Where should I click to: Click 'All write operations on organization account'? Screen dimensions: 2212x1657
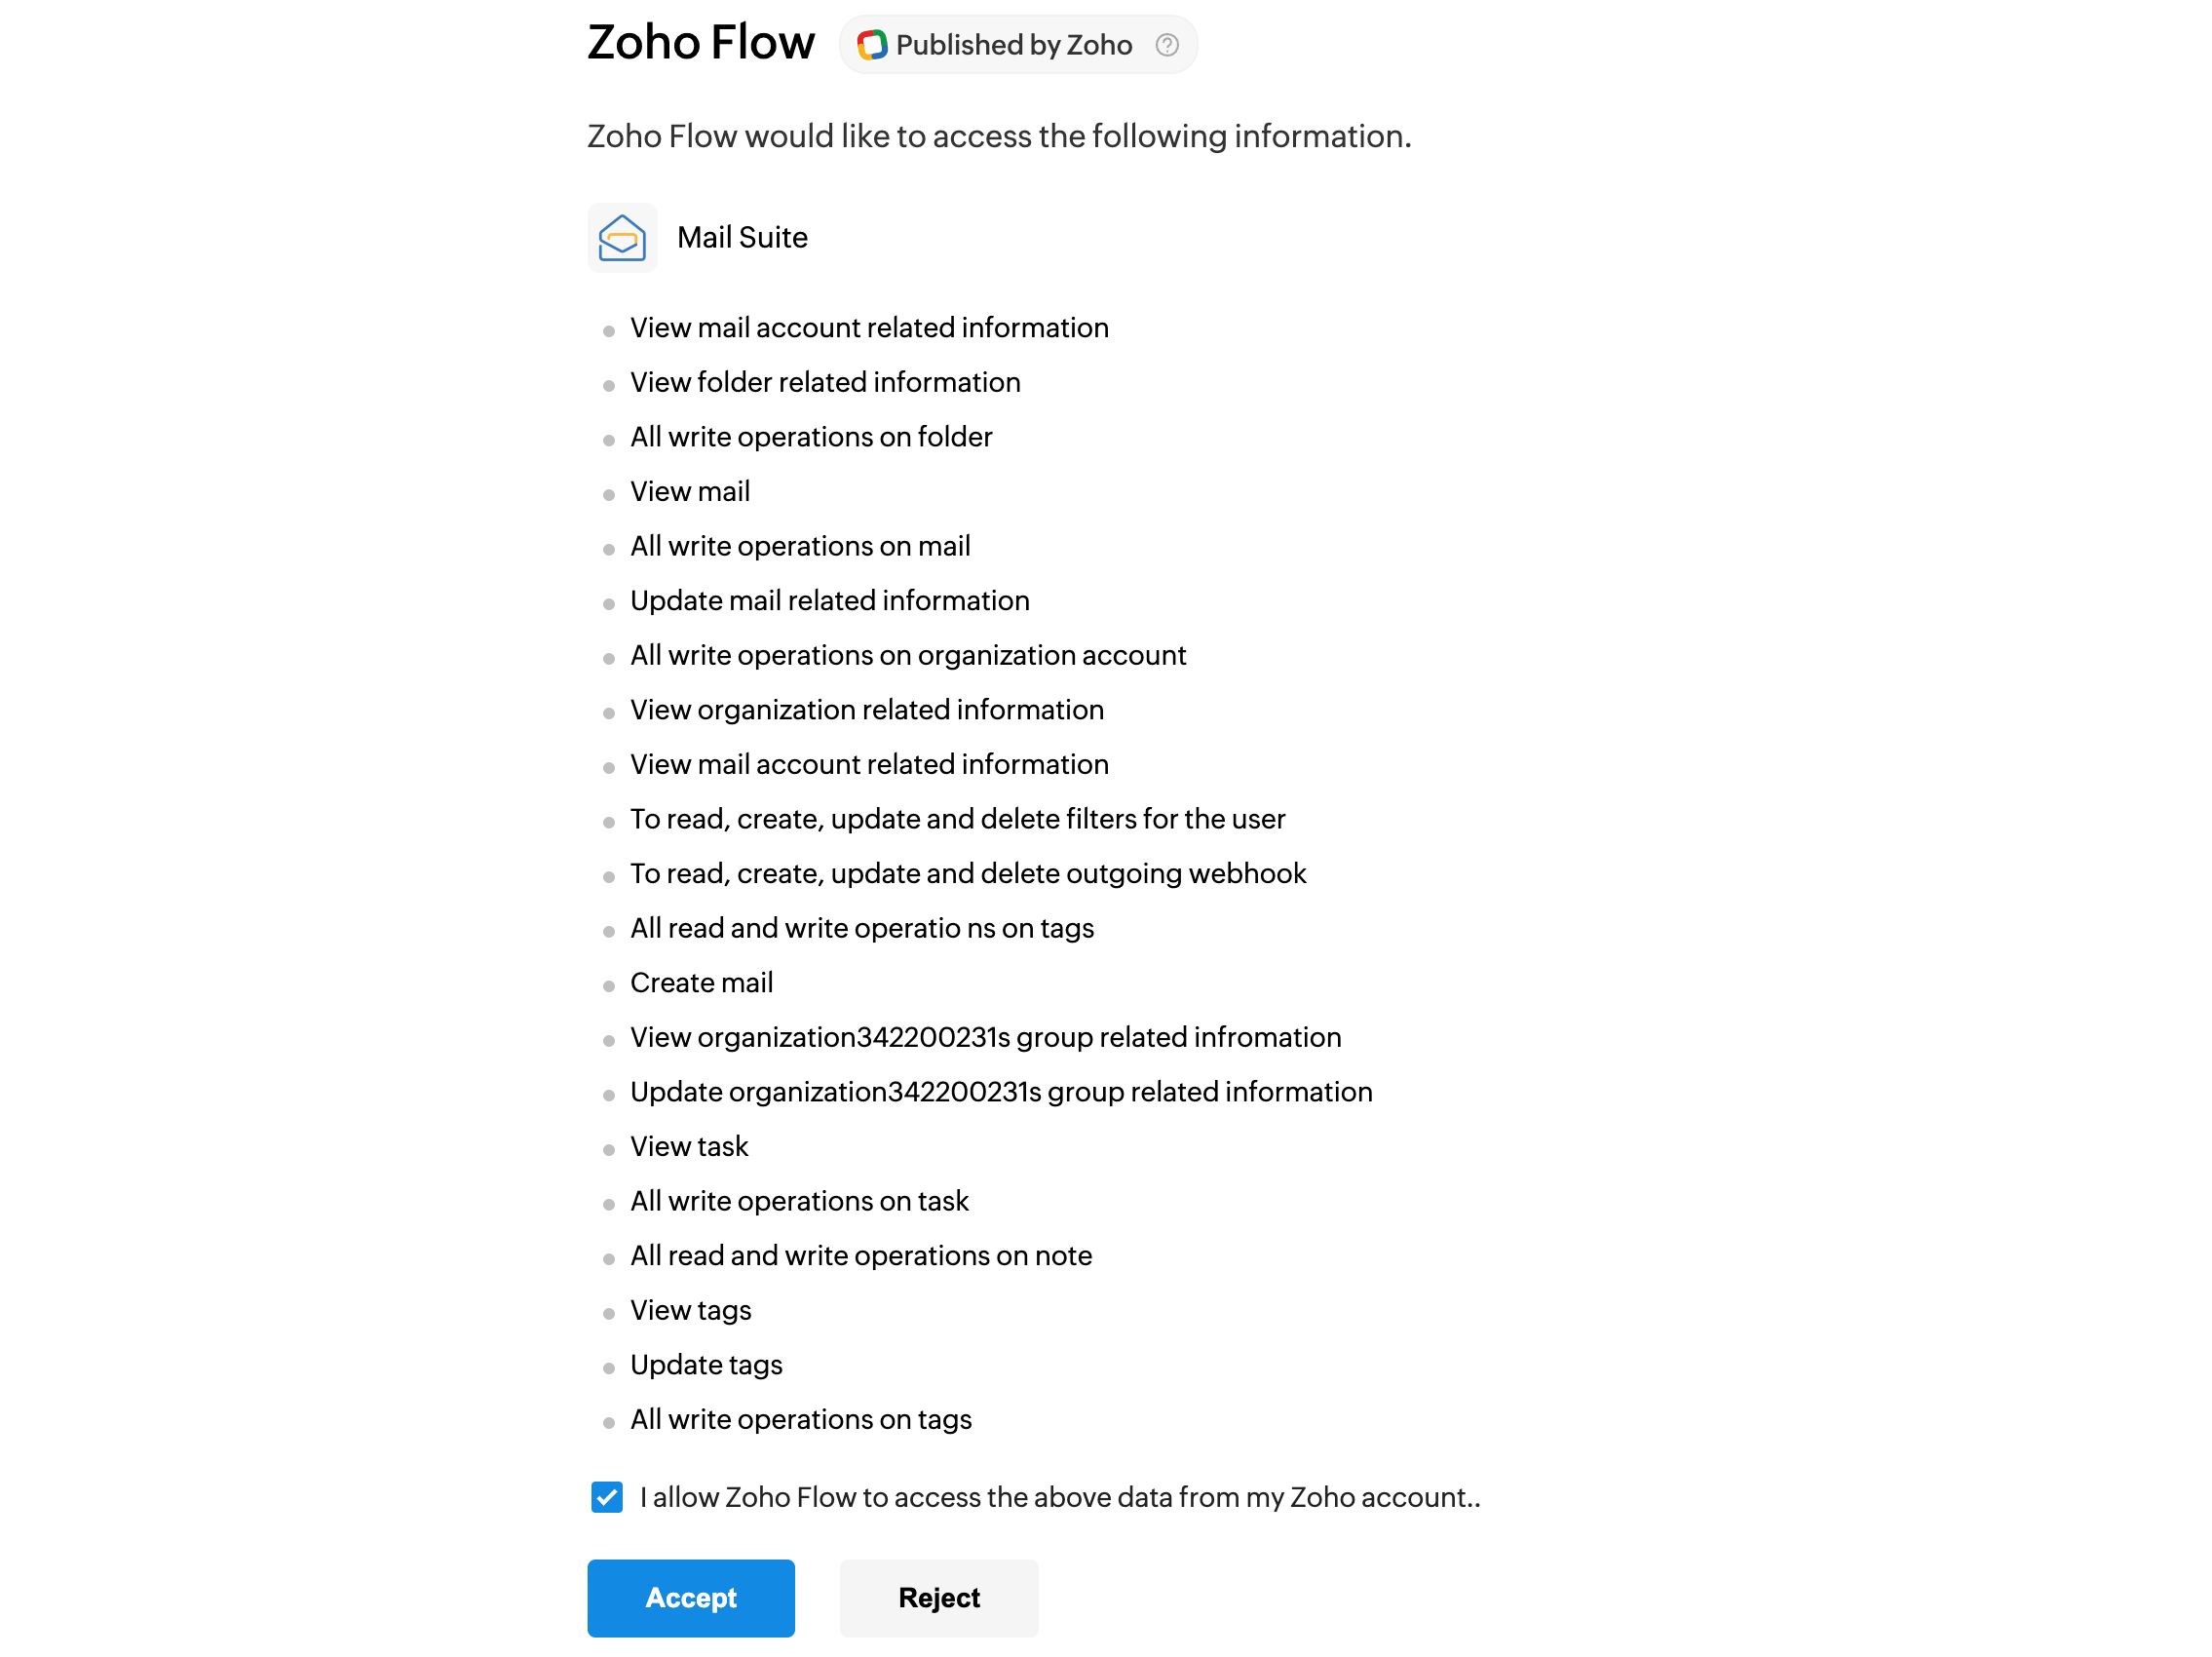907,655
